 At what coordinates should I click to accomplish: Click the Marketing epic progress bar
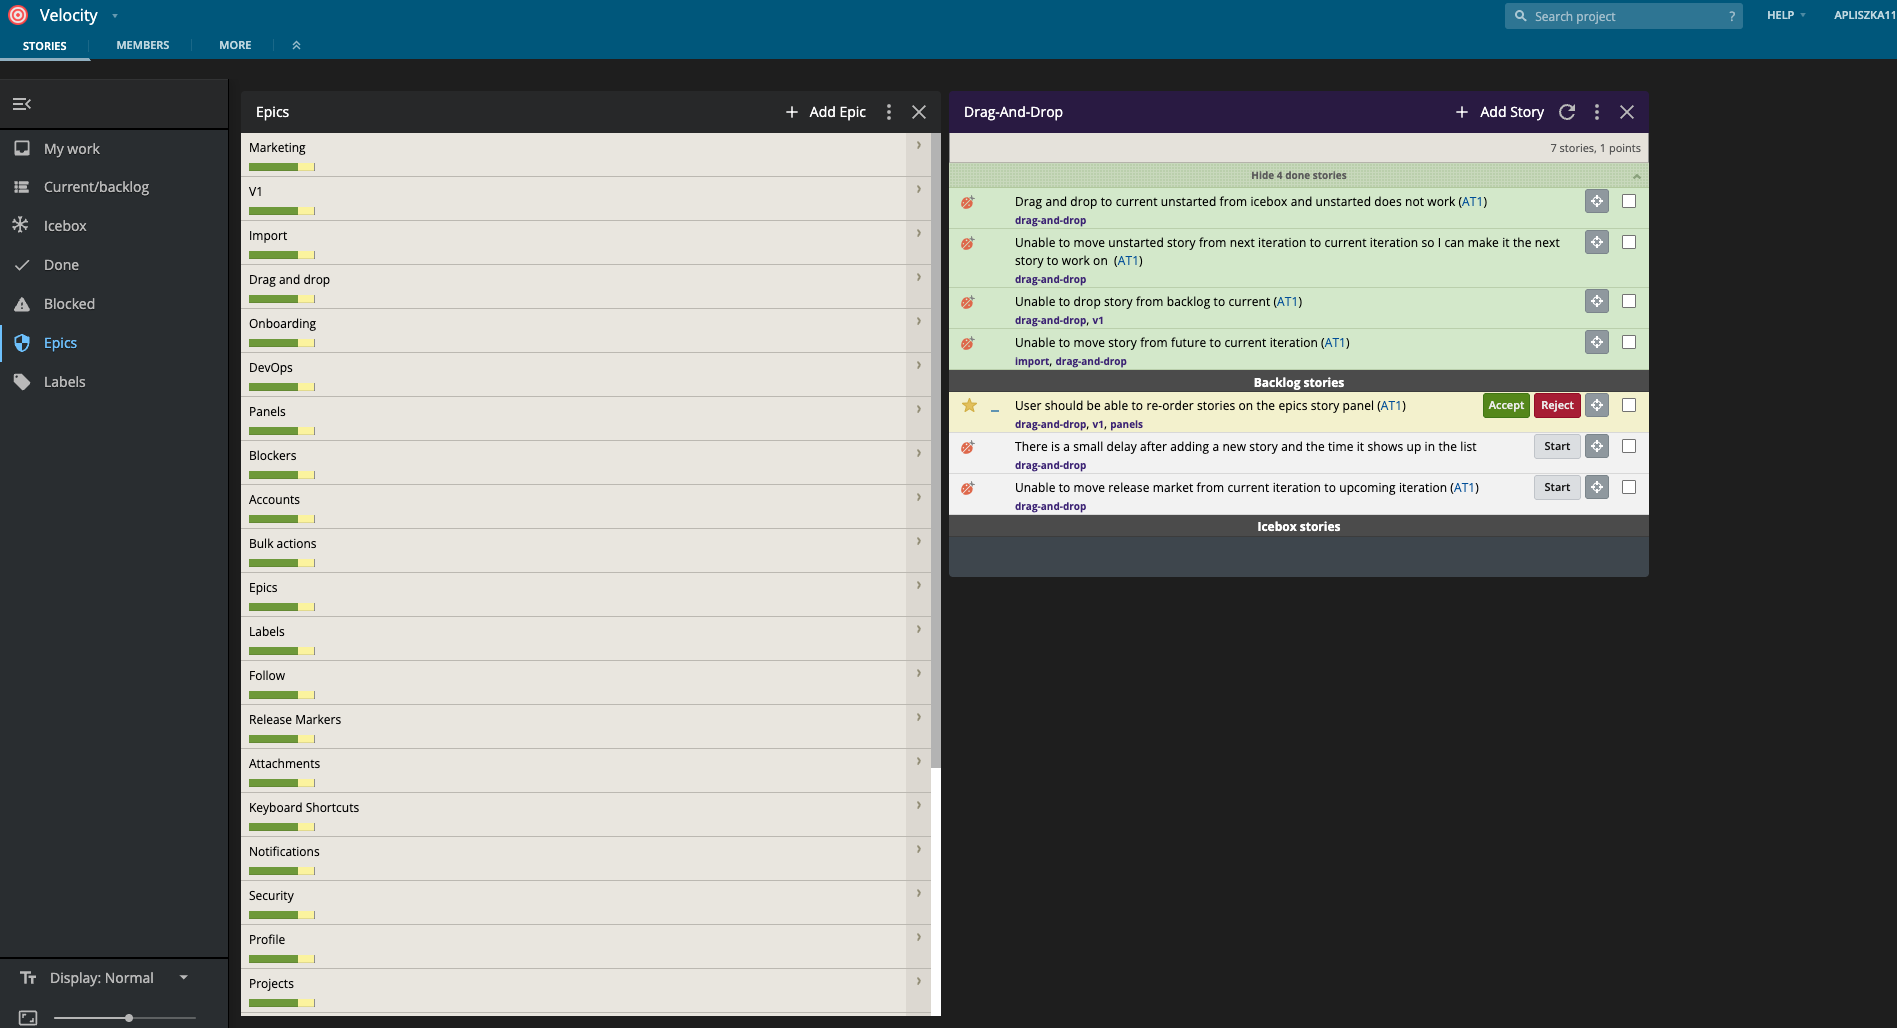click(282, 167)
